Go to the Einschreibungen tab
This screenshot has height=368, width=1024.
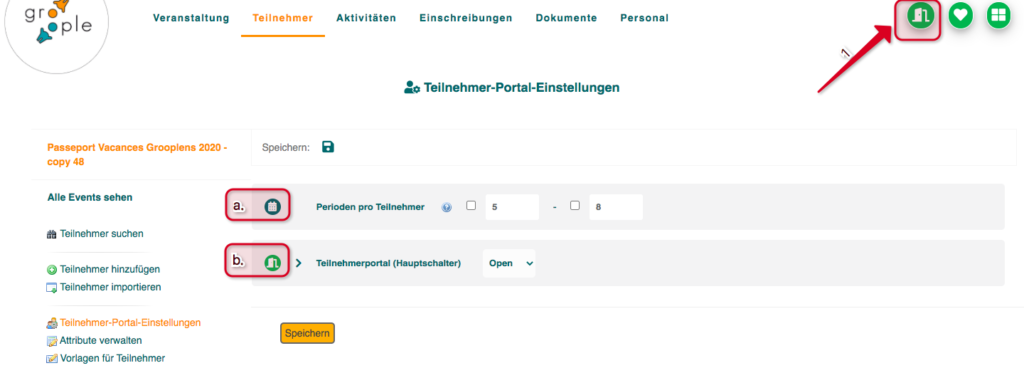pos(466,18)
